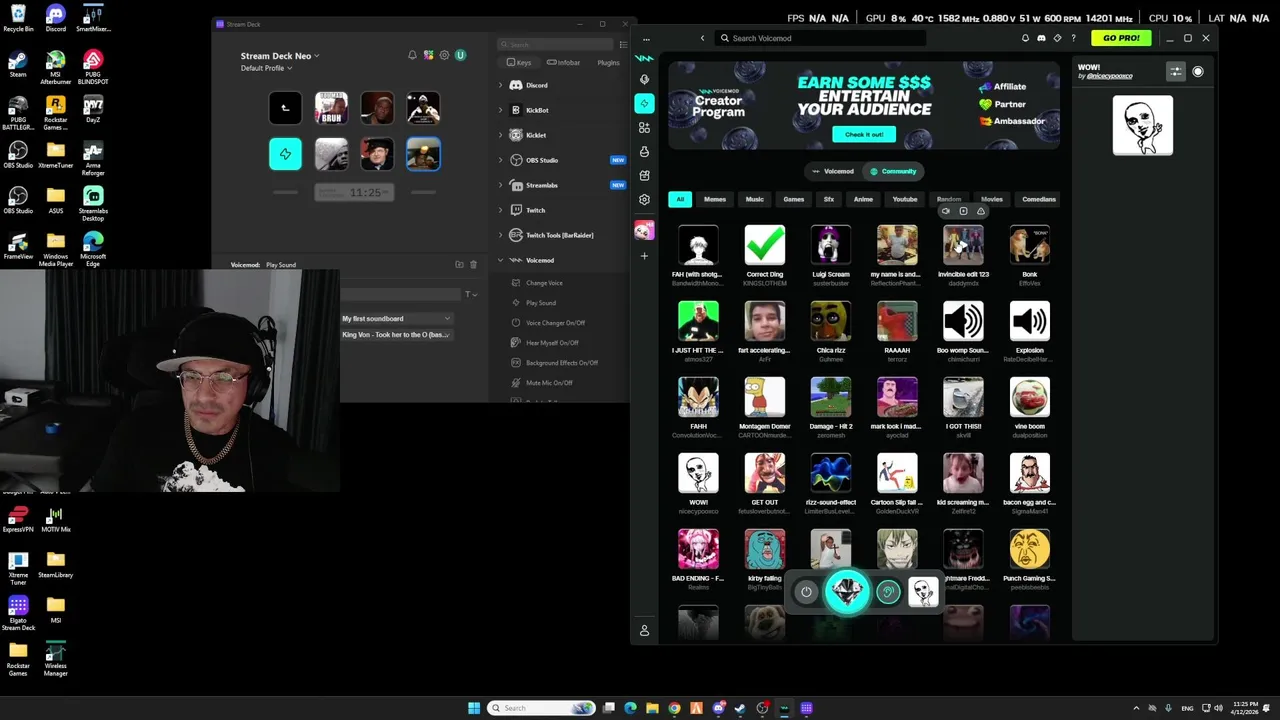Open the Soundboard lightning icon in Voicemod sidebar
Image resolution: width=1280 pixels, height=720 pixels.
pyautogui.click(x=644, y=103)
